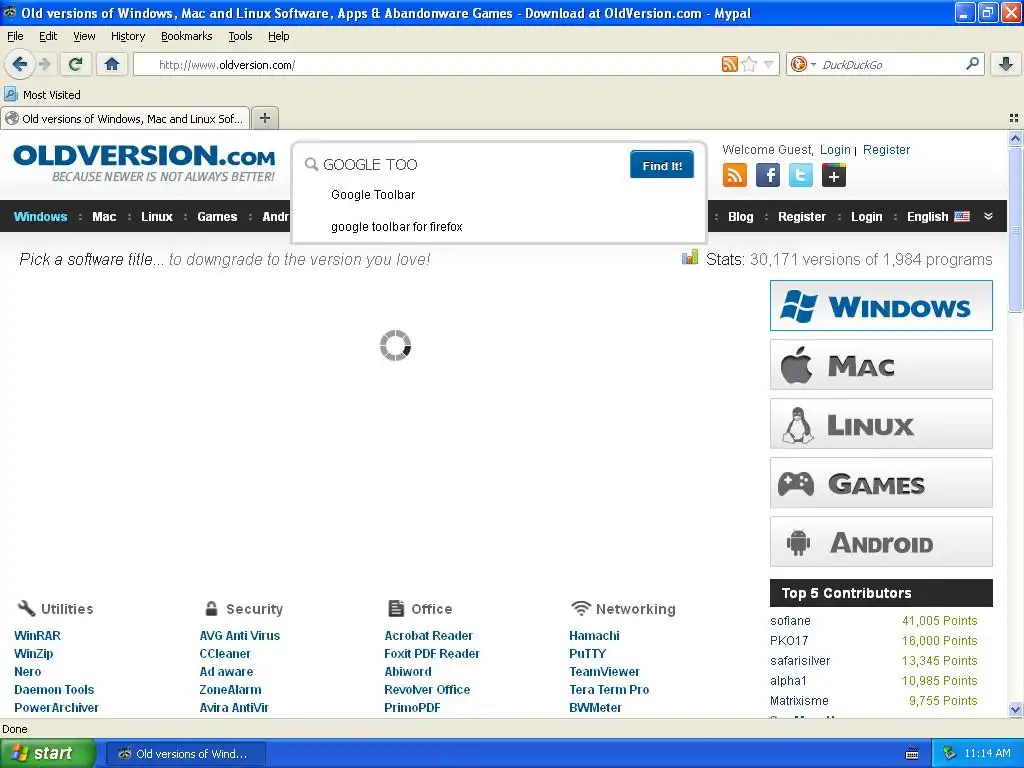Select the Old versions taskbar item
Image resolution: width=1024 pixels, height=768 pixels.
pos(184,754)
